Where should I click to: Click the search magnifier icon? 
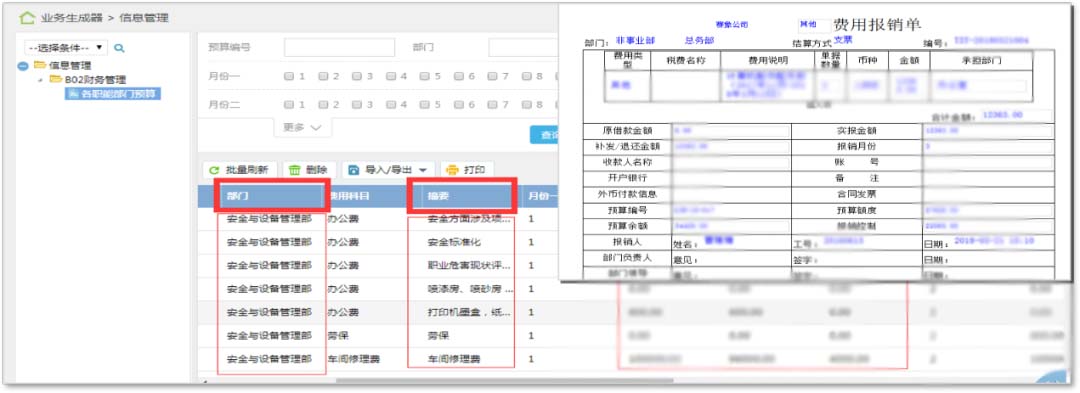tap(119, 48)
